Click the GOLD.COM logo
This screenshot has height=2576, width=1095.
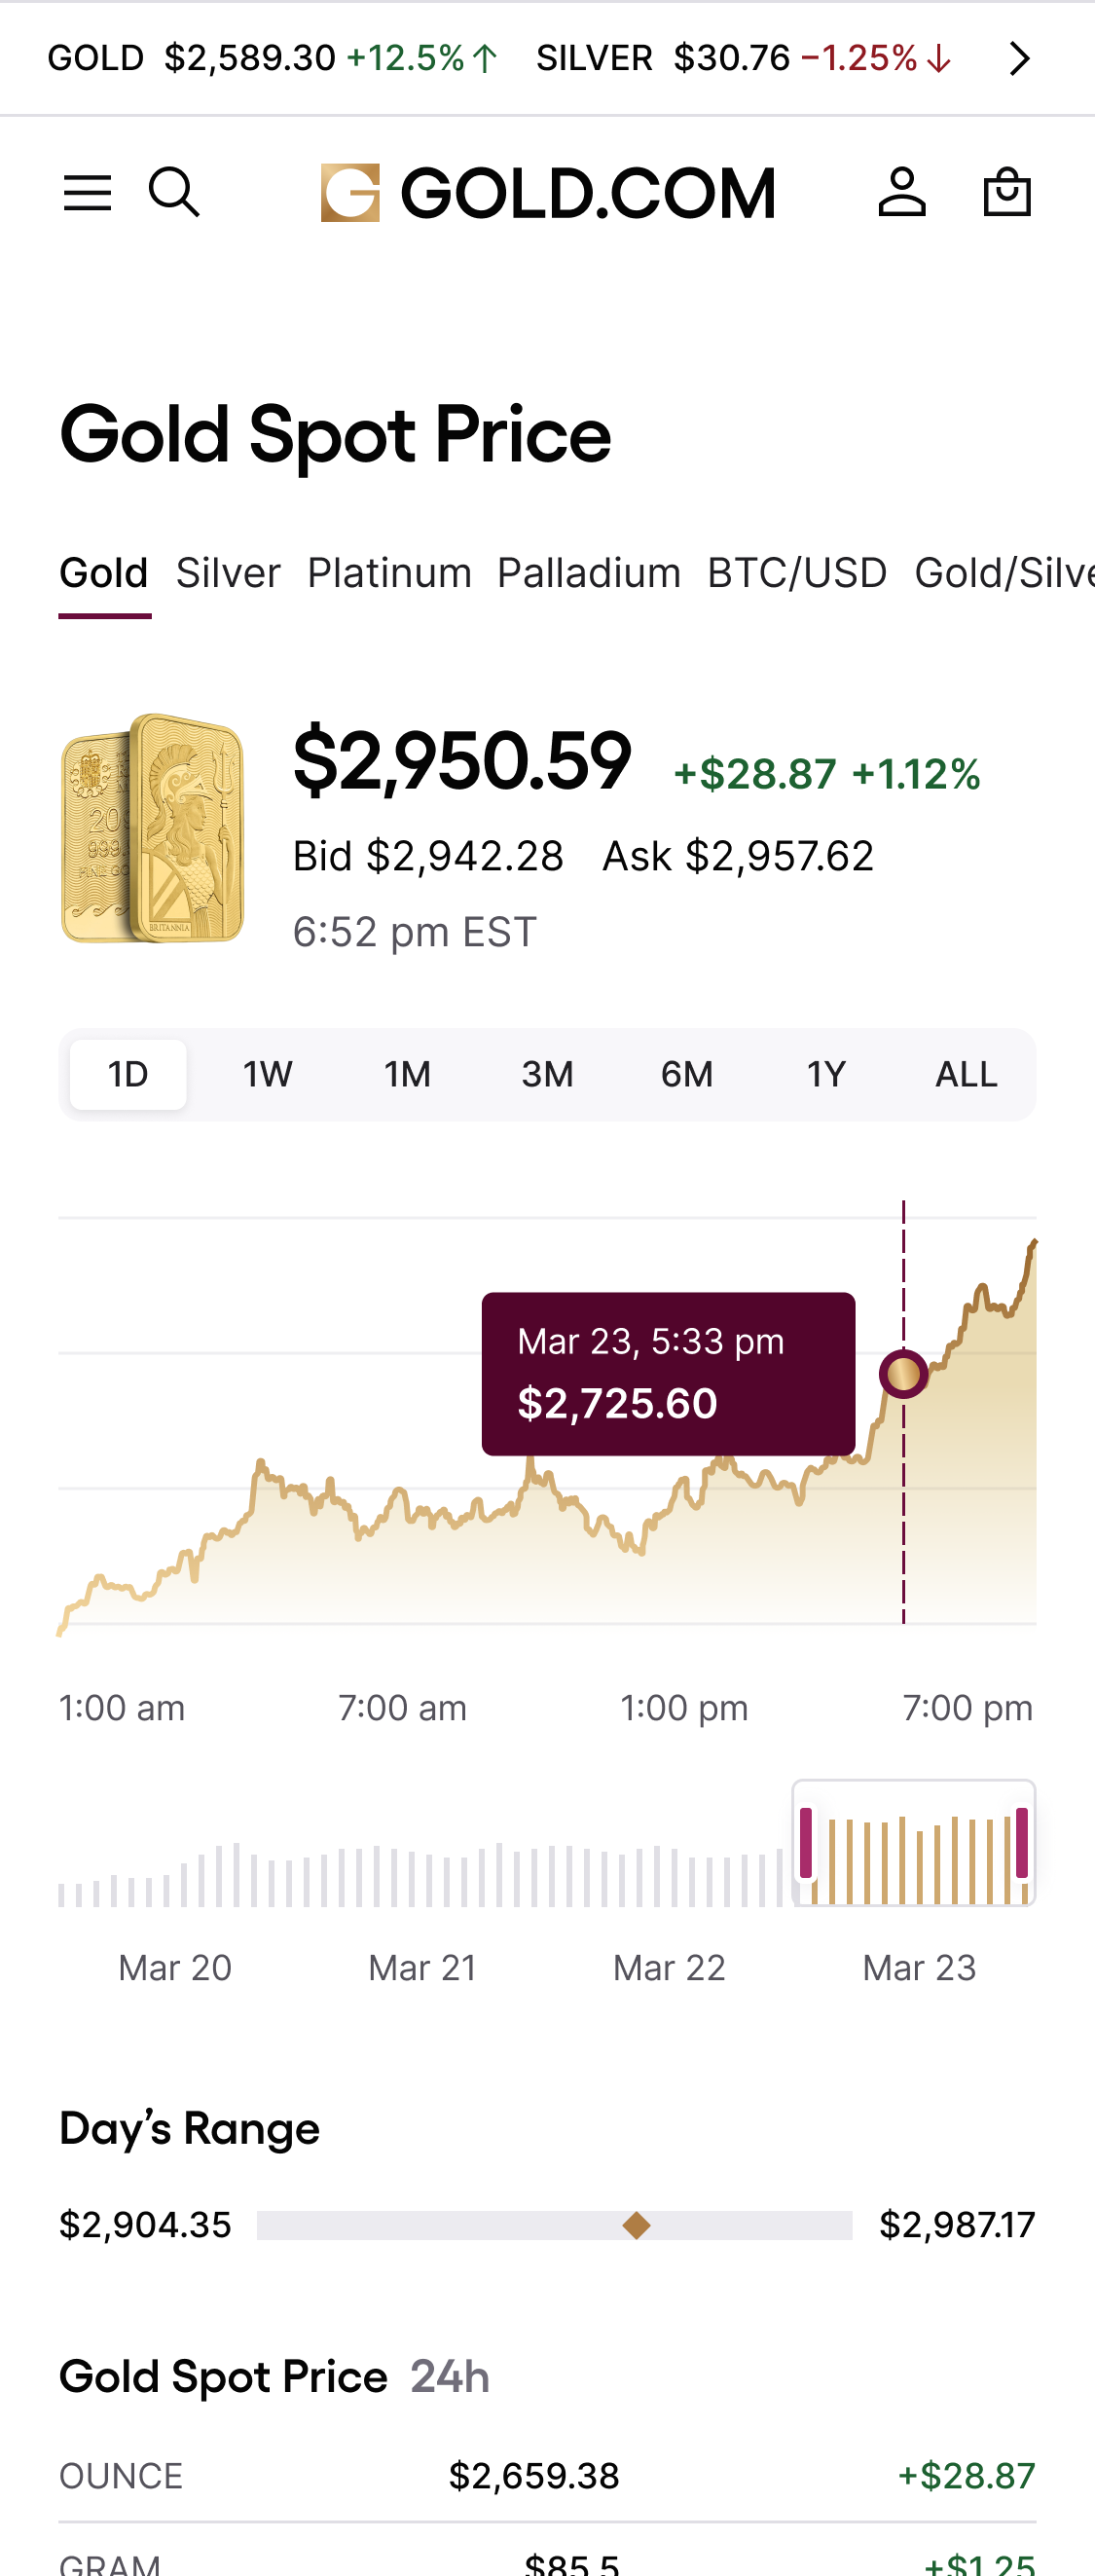548,192
